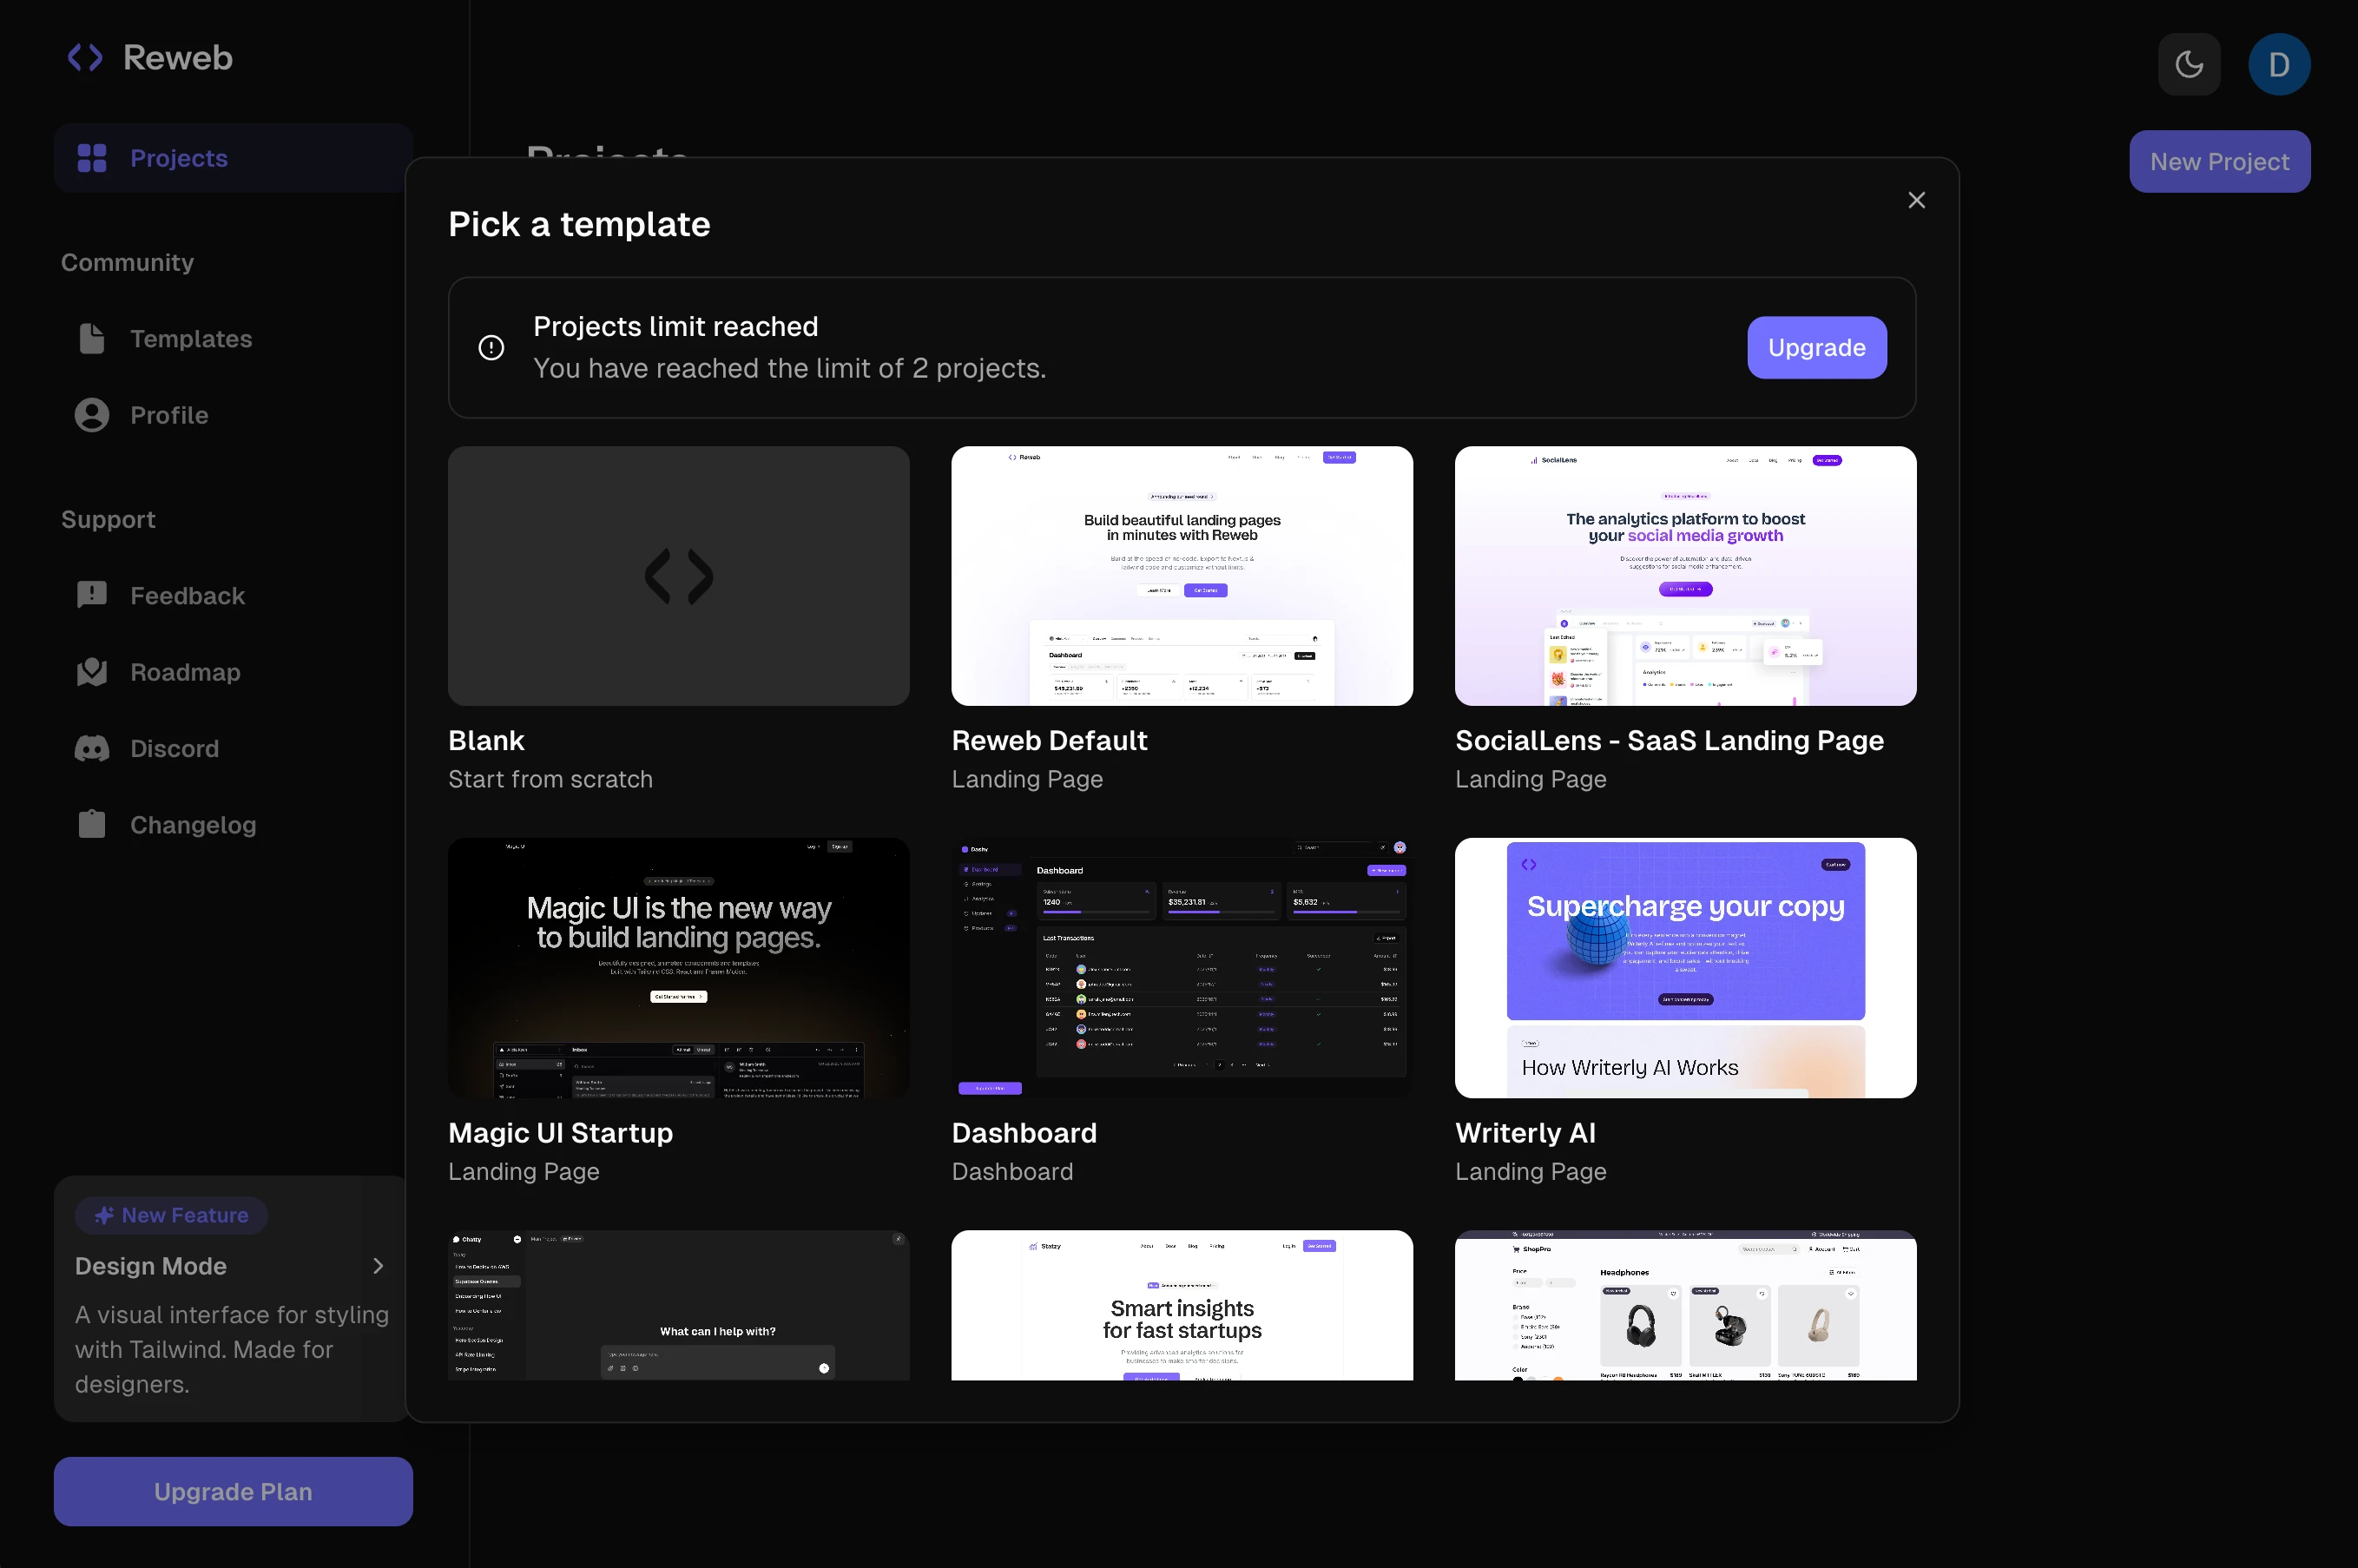Click the Upgrade Plan button
2358x1568 pixels.
tap(233, 1491)
